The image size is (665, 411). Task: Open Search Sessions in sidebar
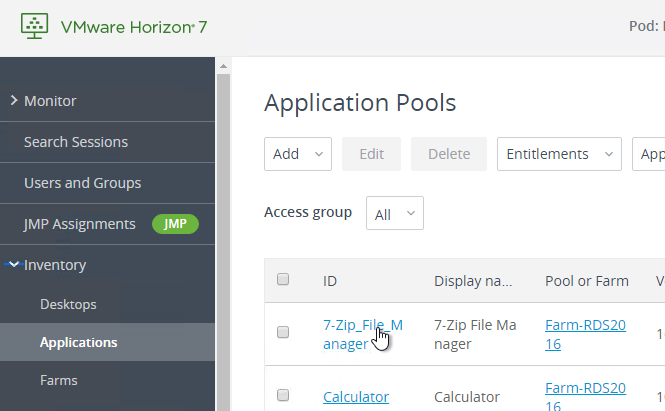pyautogui.click(x=76, y=142)
